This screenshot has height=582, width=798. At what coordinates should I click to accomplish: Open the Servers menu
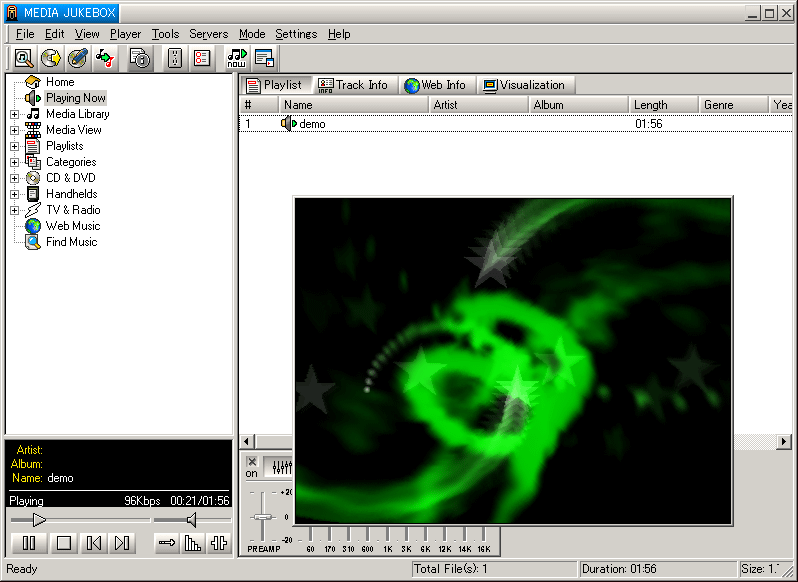point(209,34)
